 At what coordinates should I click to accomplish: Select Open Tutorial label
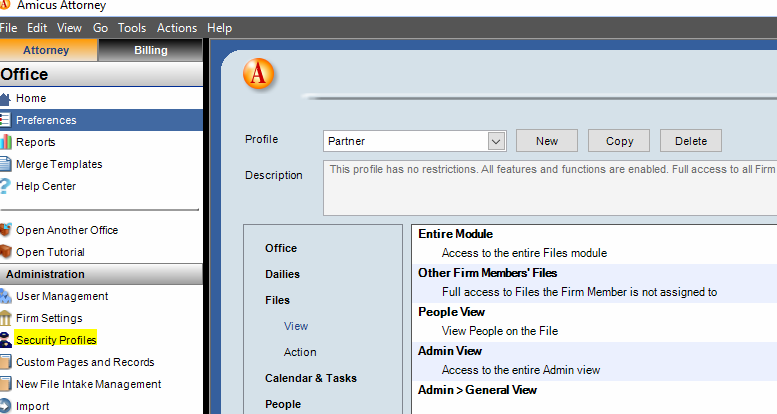(x=50, y=252)
